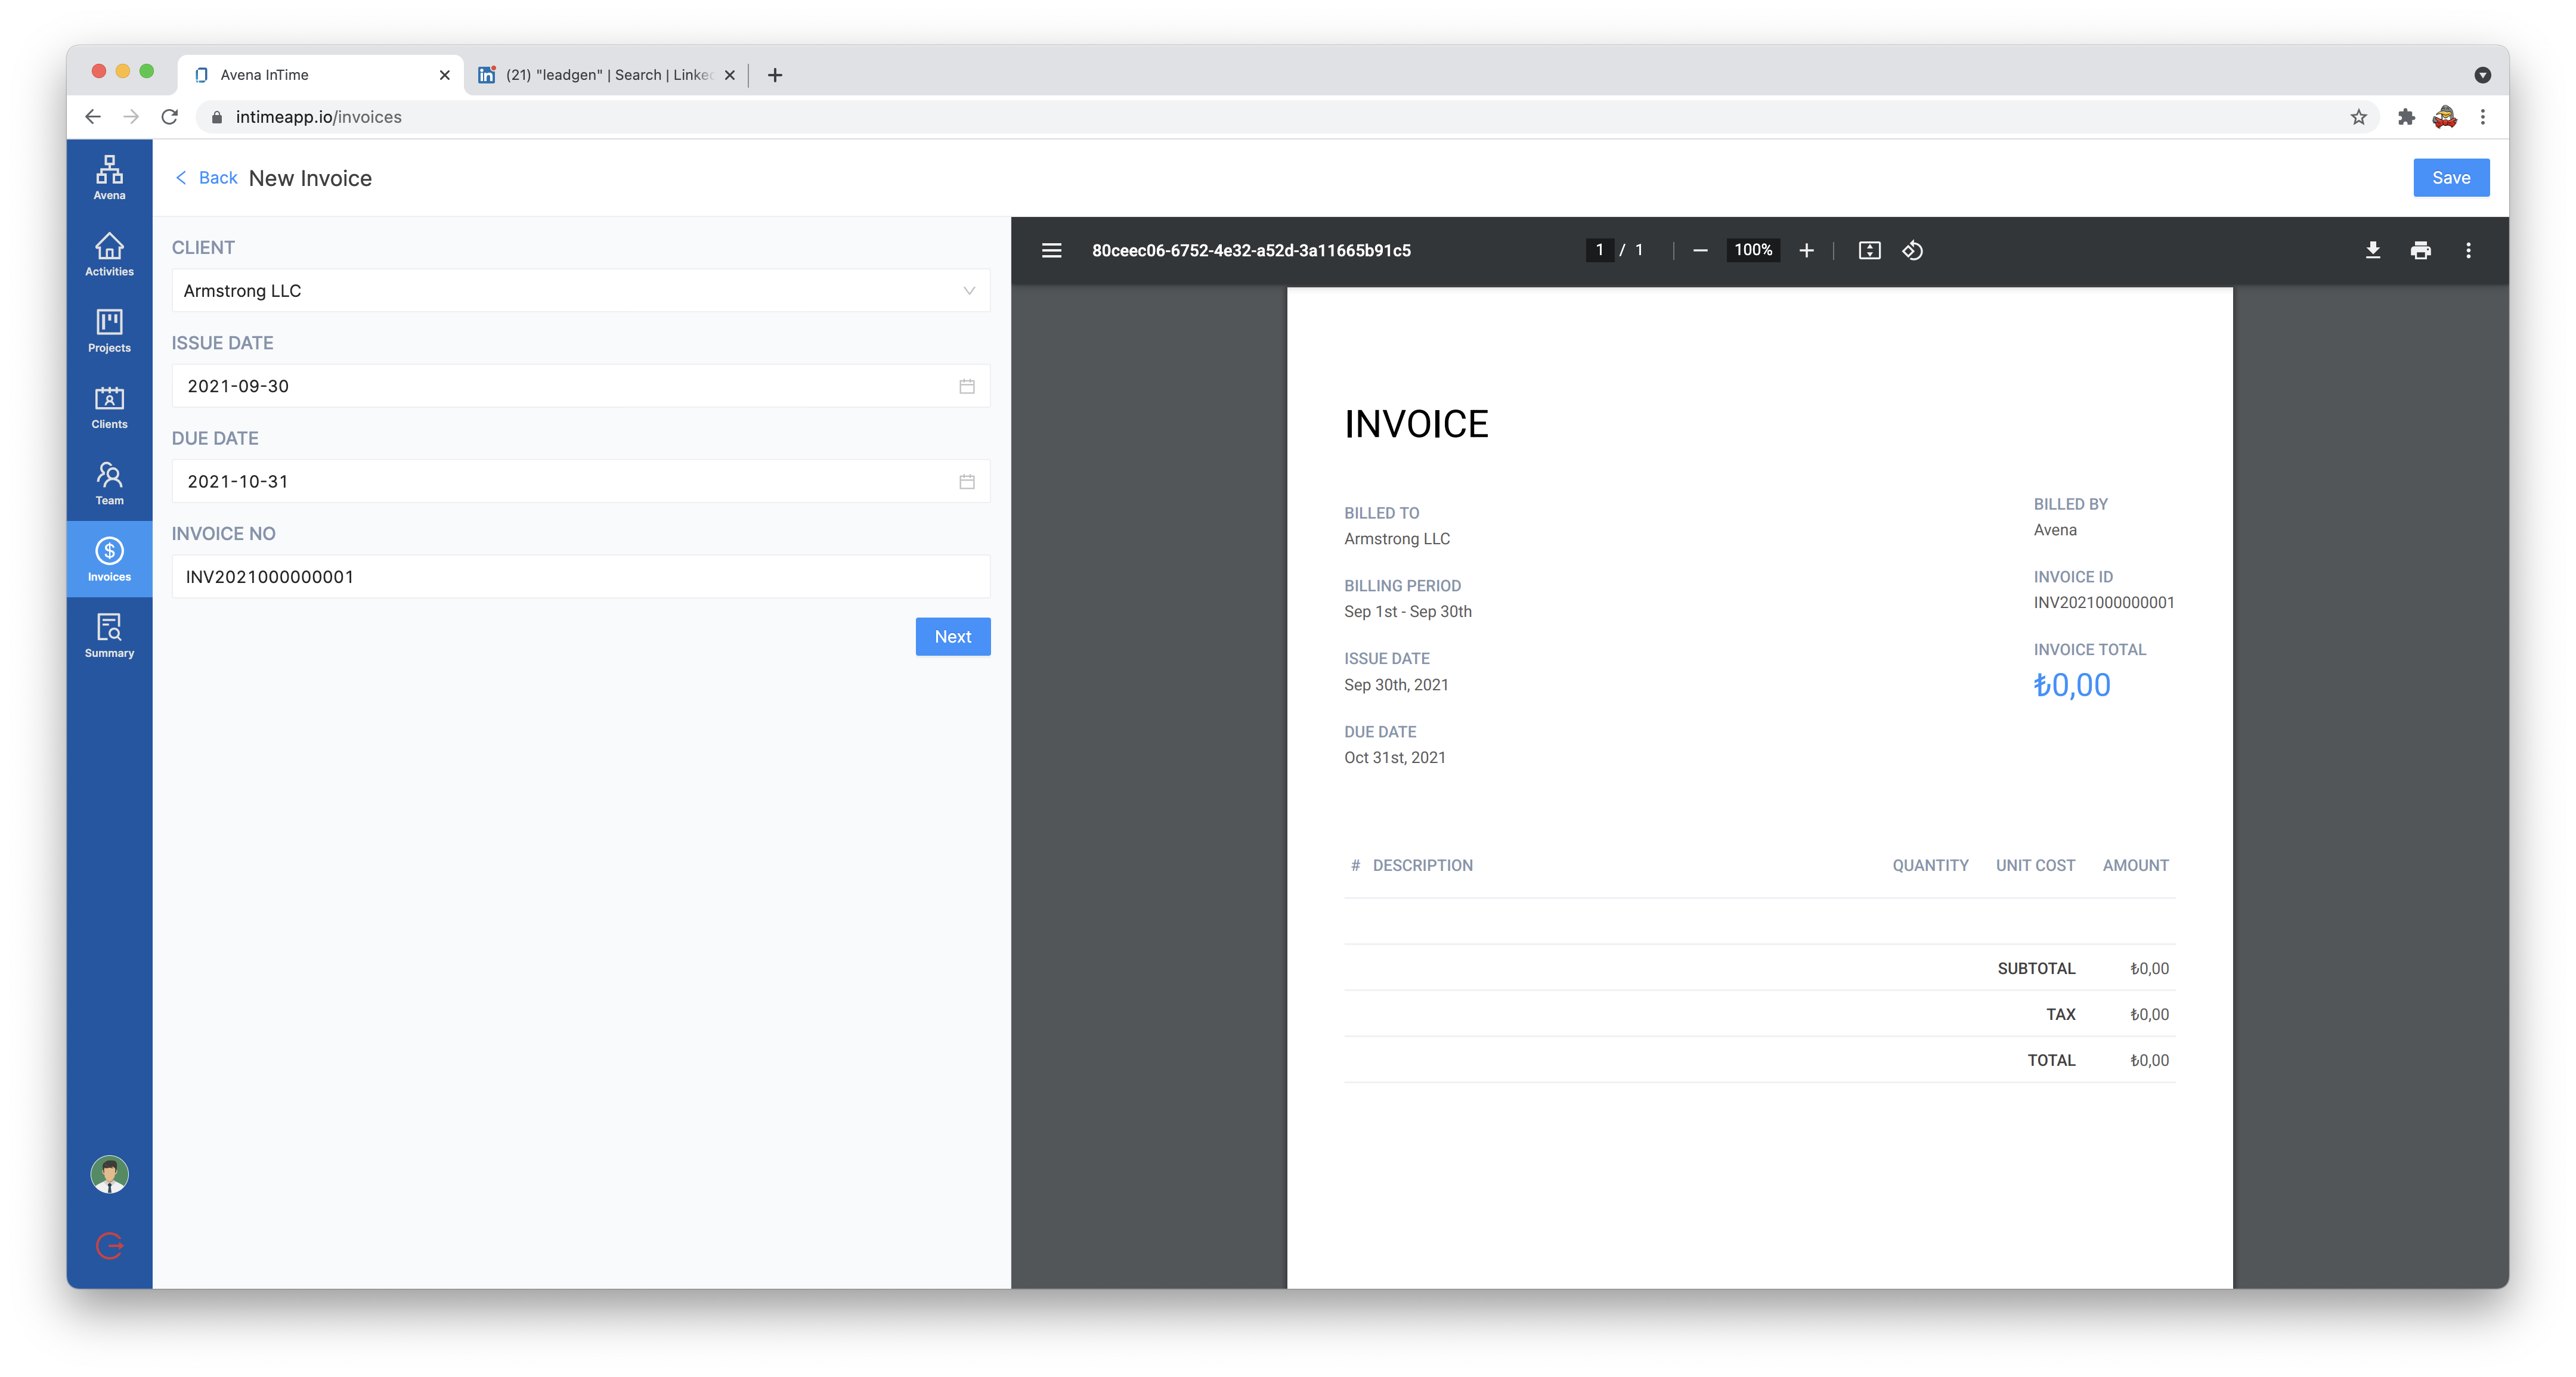Open more options in the PDF viewer
This screenshot has height=1377, width=2576.
pos(2468,250)
